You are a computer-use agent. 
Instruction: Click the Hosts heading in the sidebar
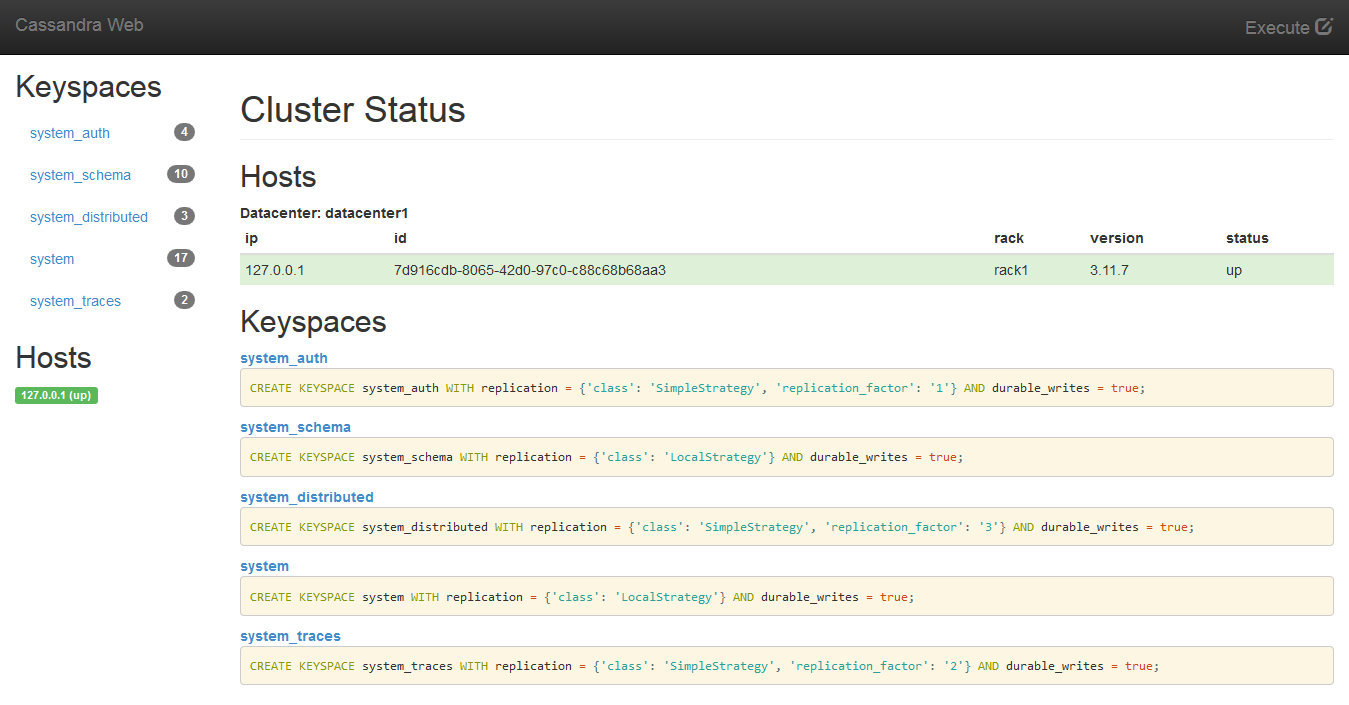pos(53,358)
